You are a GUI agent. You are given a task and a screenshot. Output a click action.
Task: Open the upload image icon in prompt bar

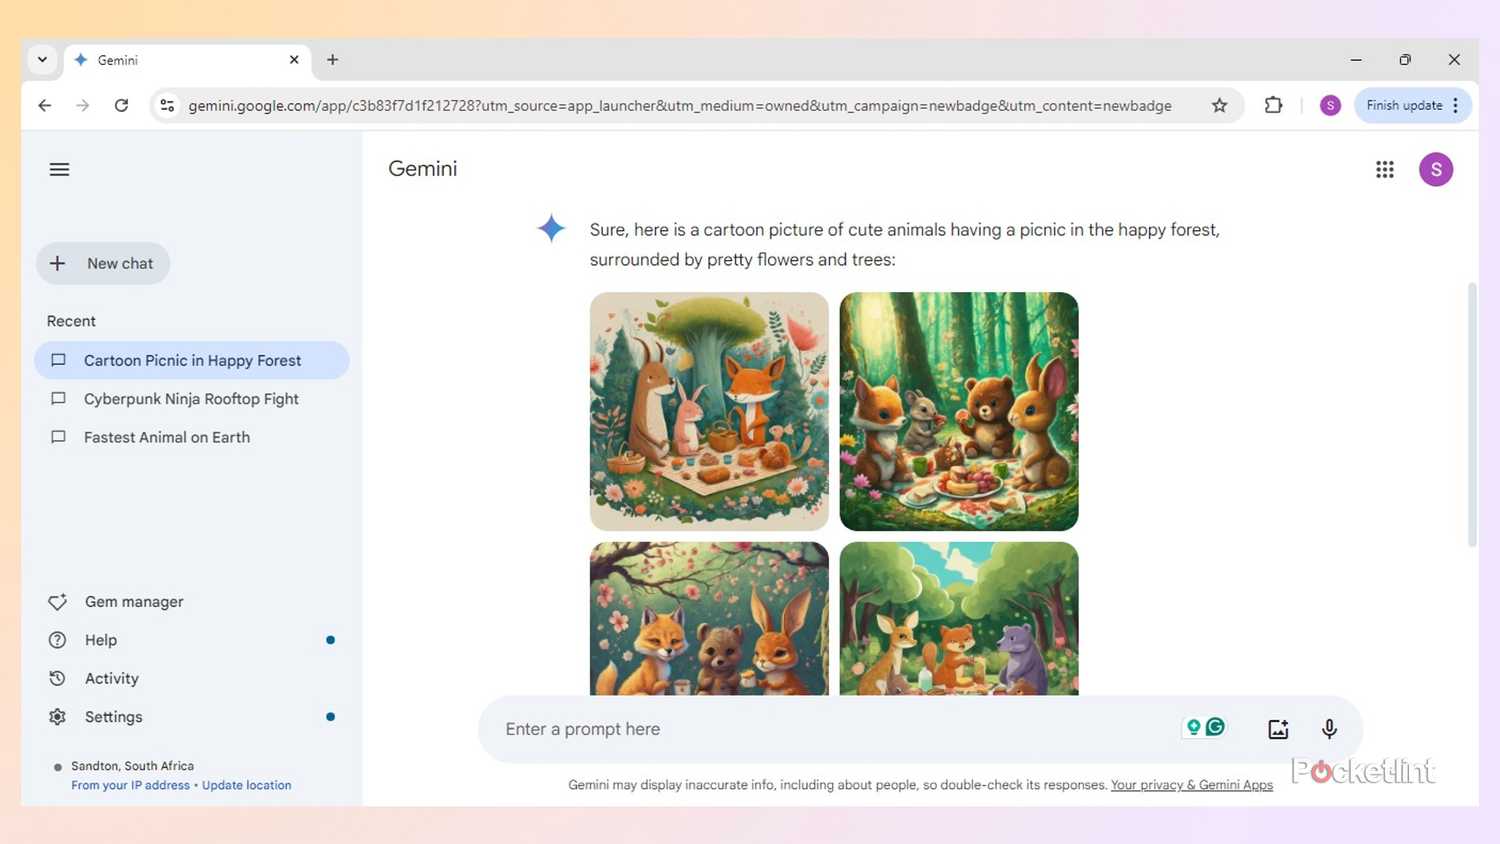(1277, 728)
